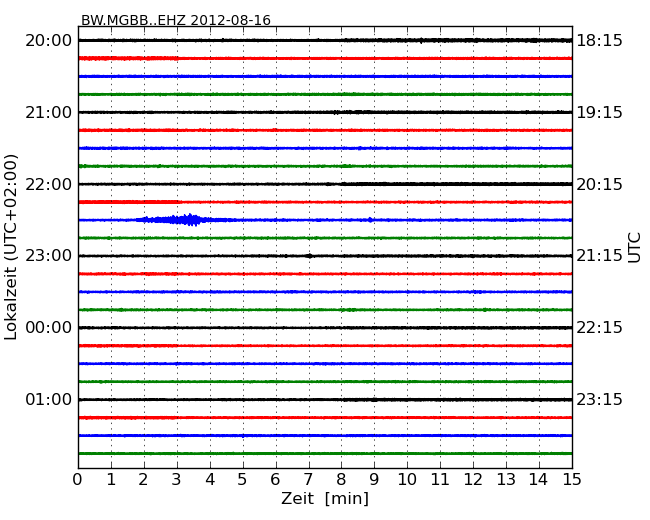This screenshot has height=520, width=650.
Task: Select the 10 minute tick label
Action: (x=407, y=479)
